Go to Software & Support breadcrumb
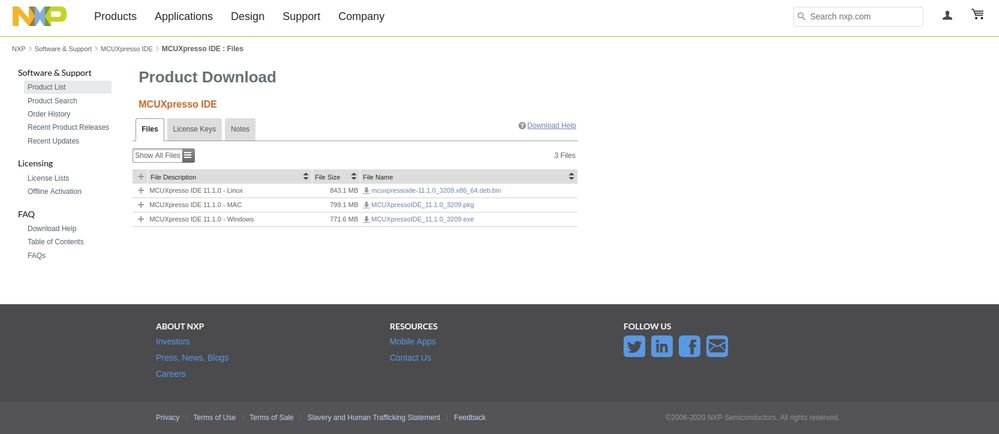The image size is (999, 434). 63,48
